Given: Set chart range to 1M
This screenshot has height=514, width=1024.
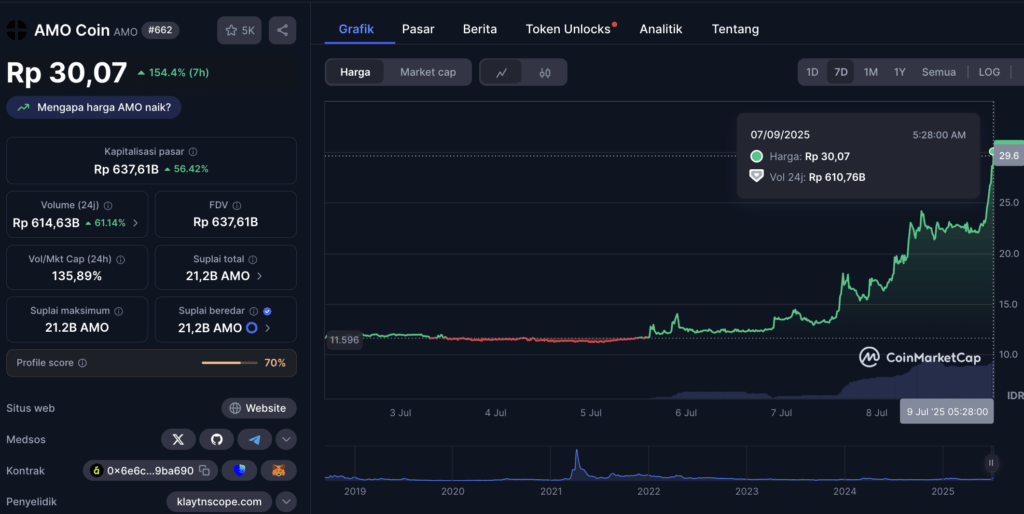Looking at the screenshot, I should pyautogui.click(x=871, y=72).
